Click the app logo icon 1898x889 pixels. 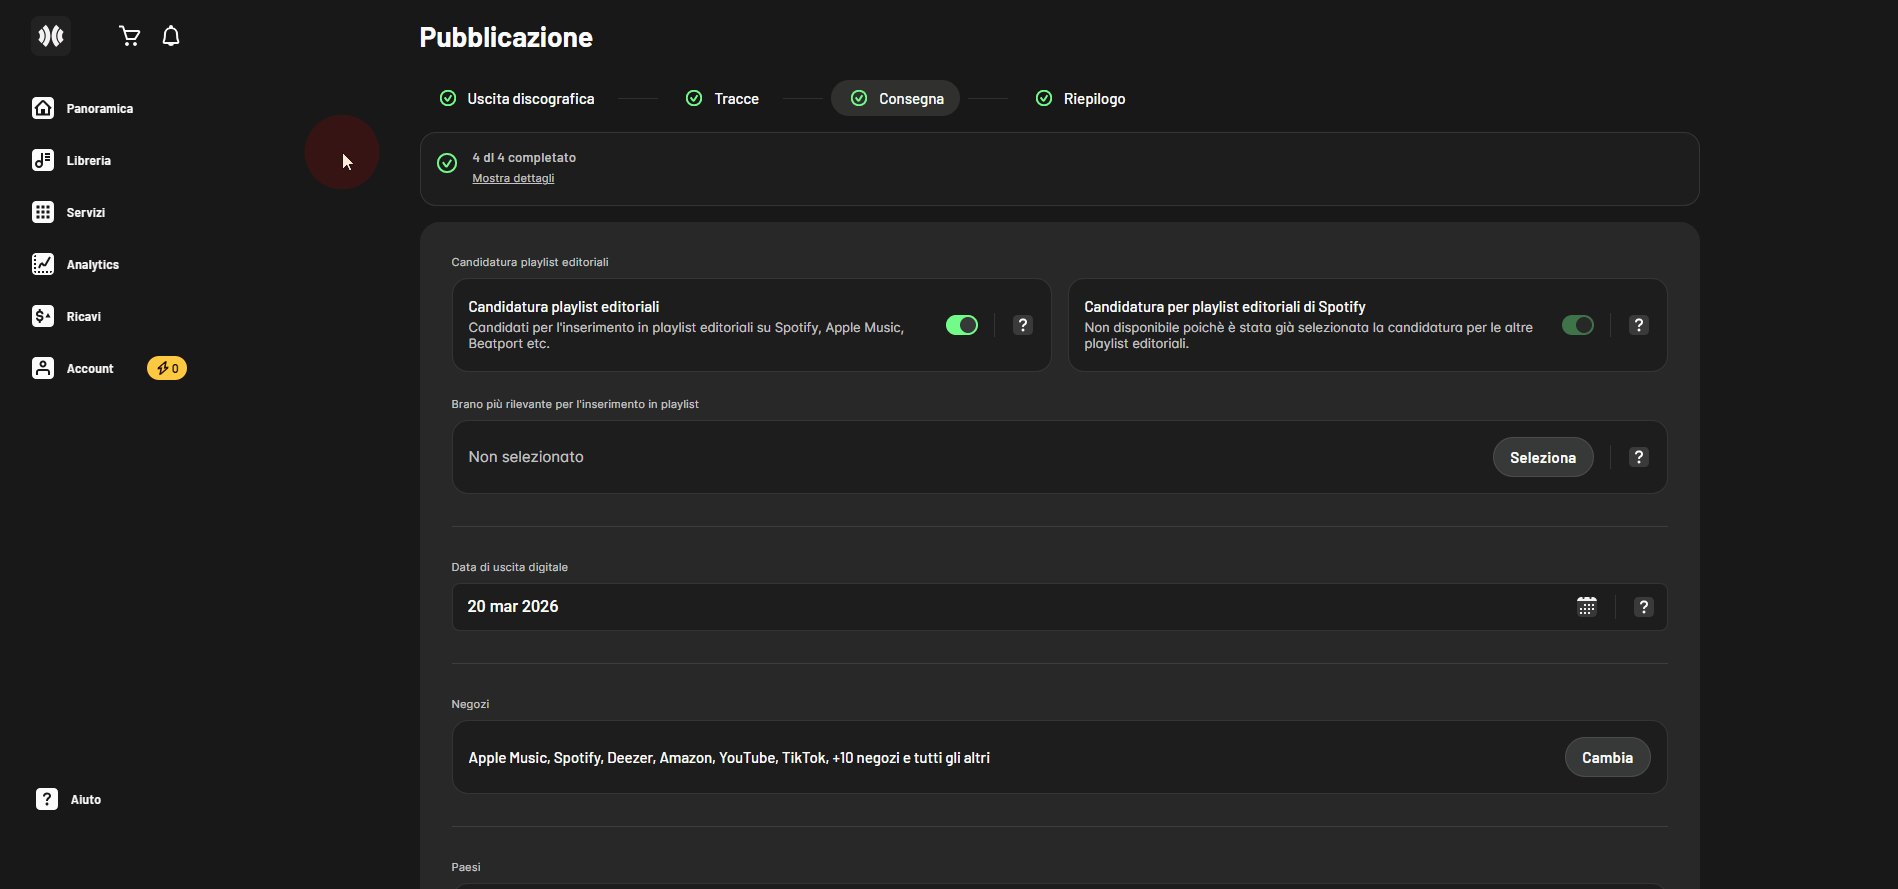coord(50,37)
